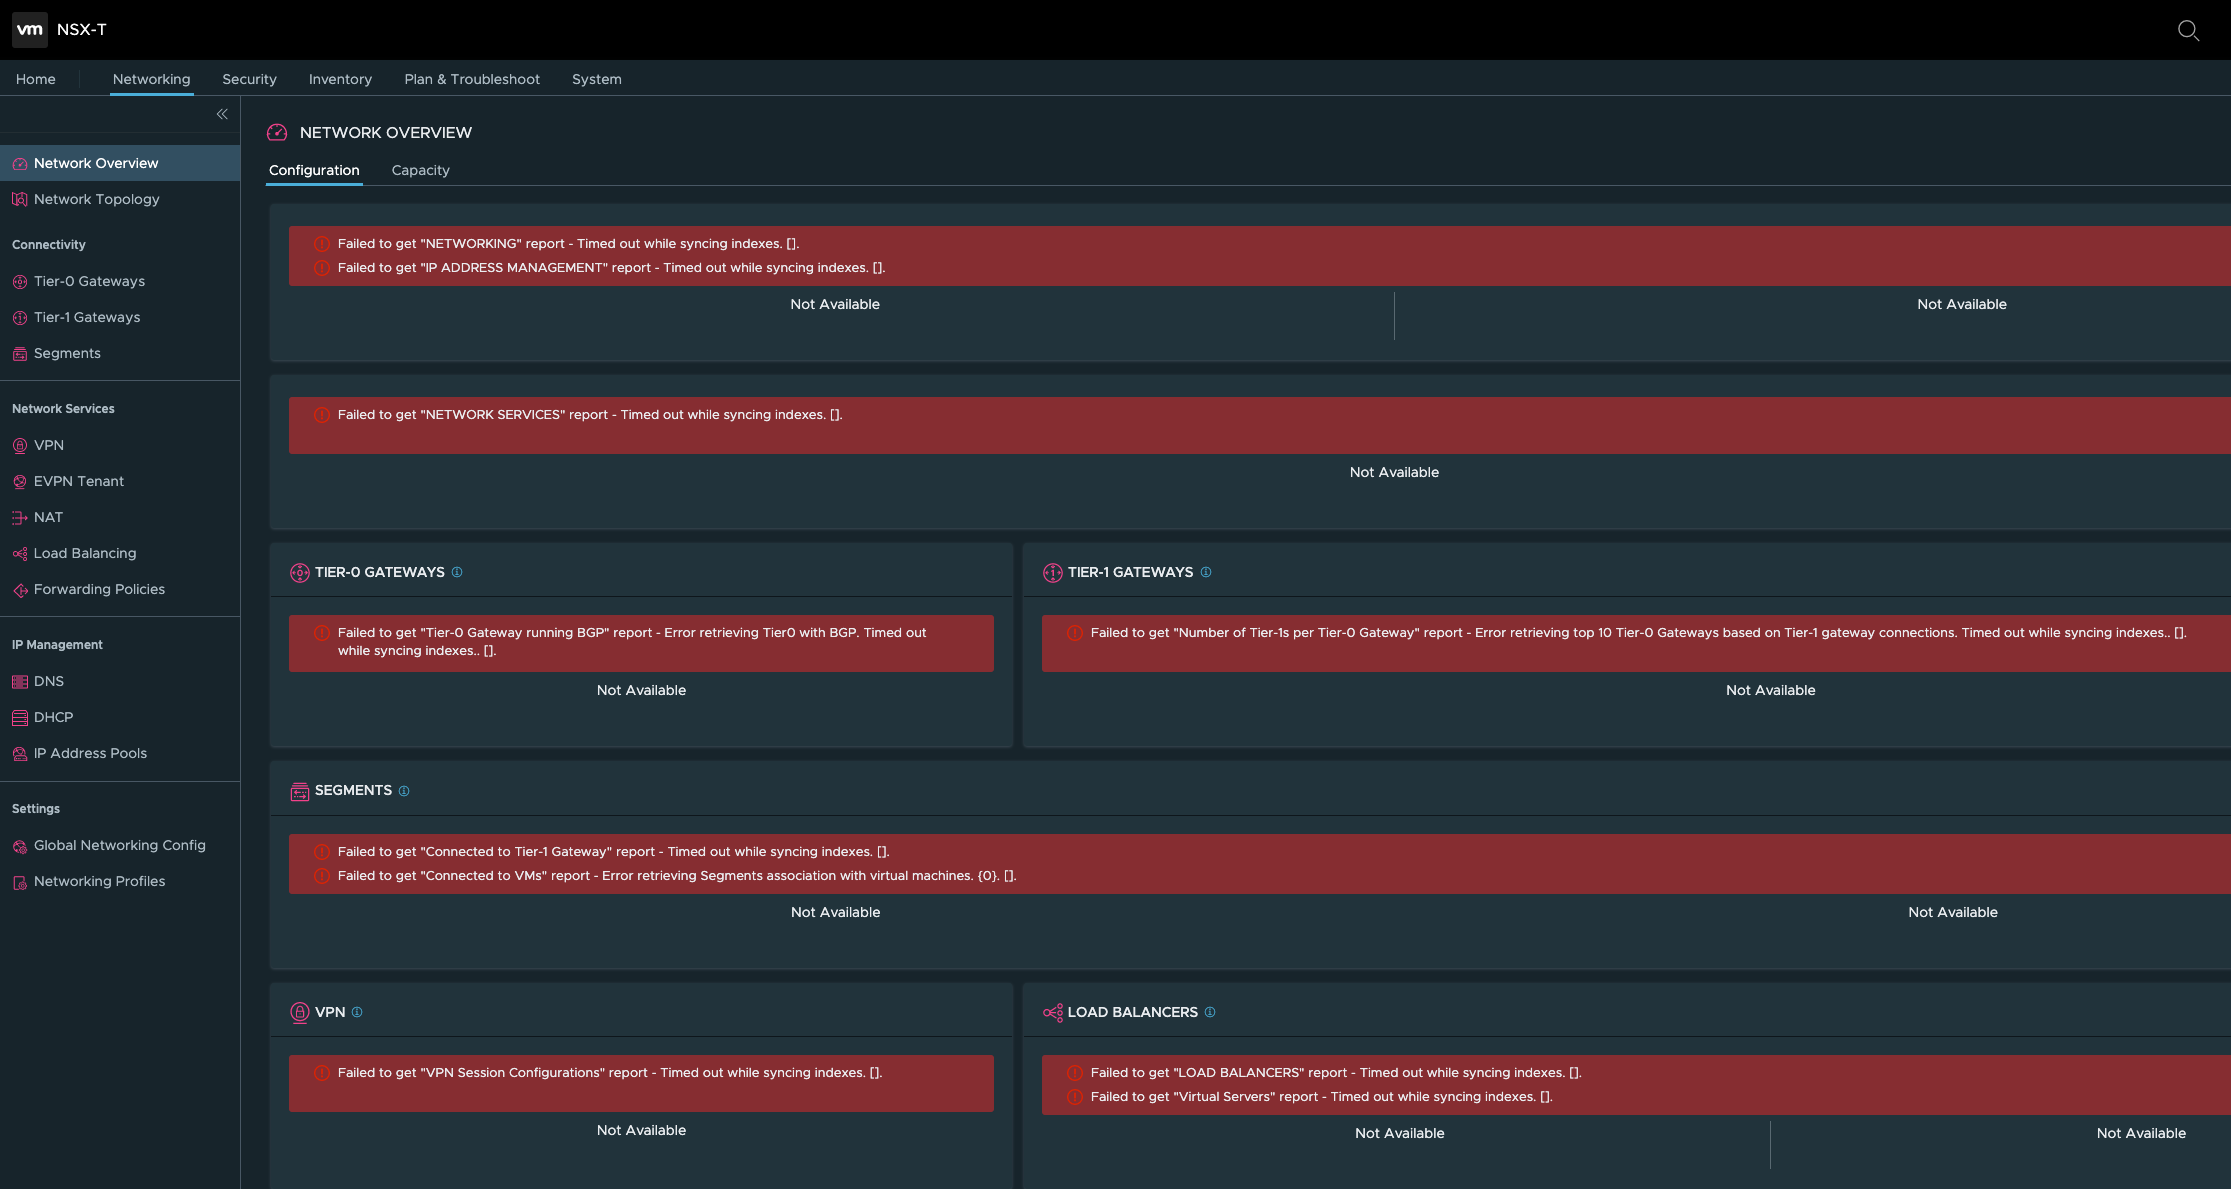Collapse the sidebar with double chevron
This screenshot has width=2231, height=1189.
(x=222, y=114)
